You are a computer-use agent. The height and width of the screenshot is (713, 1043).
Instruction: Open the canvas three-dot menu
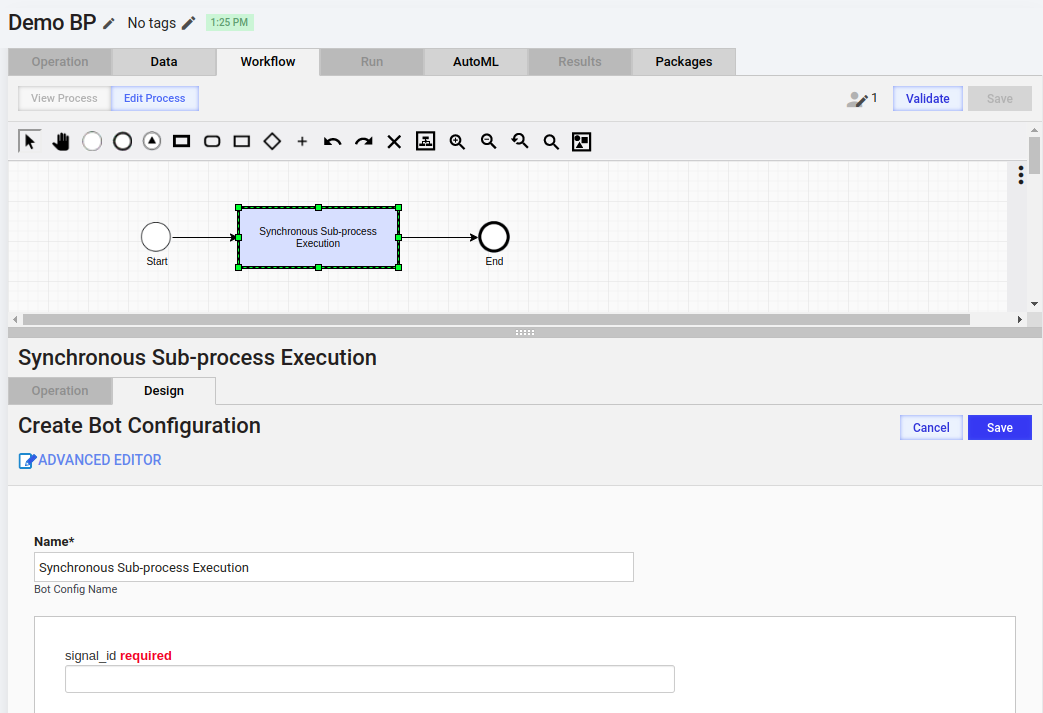click(x=1021, y=175)
